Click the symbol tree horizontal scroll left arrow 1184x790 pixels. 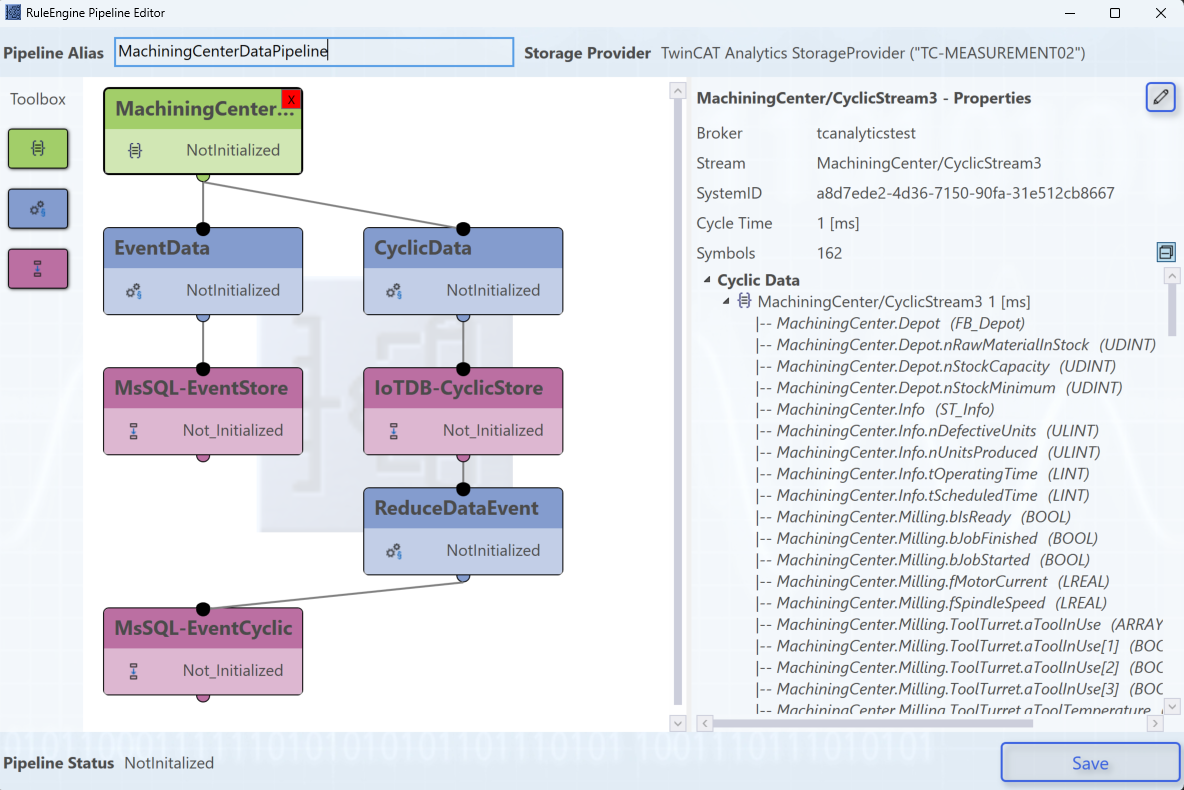[x=705, y=724]
